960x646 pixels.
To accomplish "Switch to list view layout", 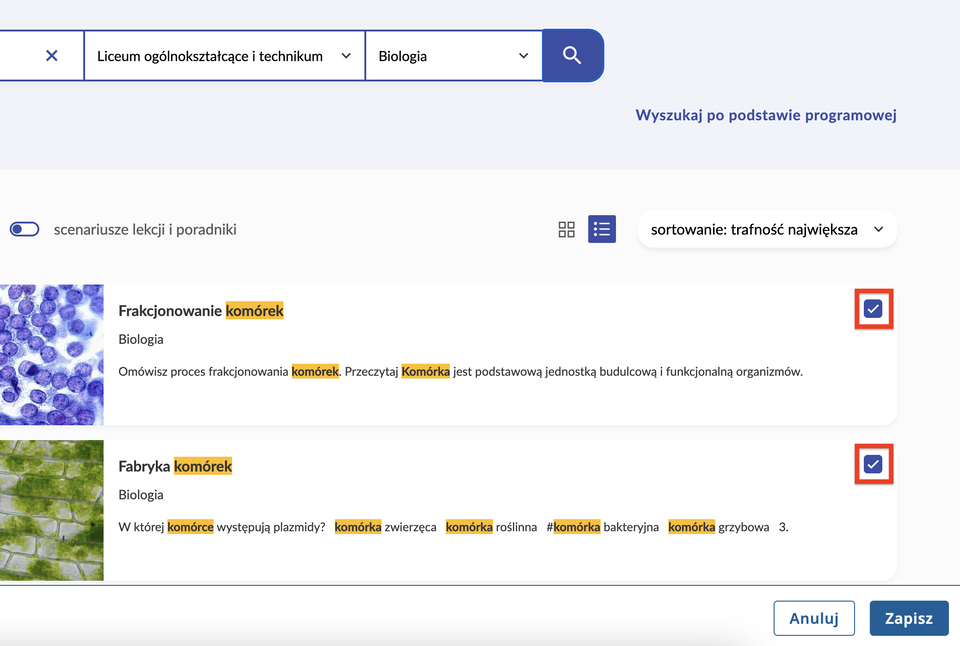I will (x=602, y=230).
